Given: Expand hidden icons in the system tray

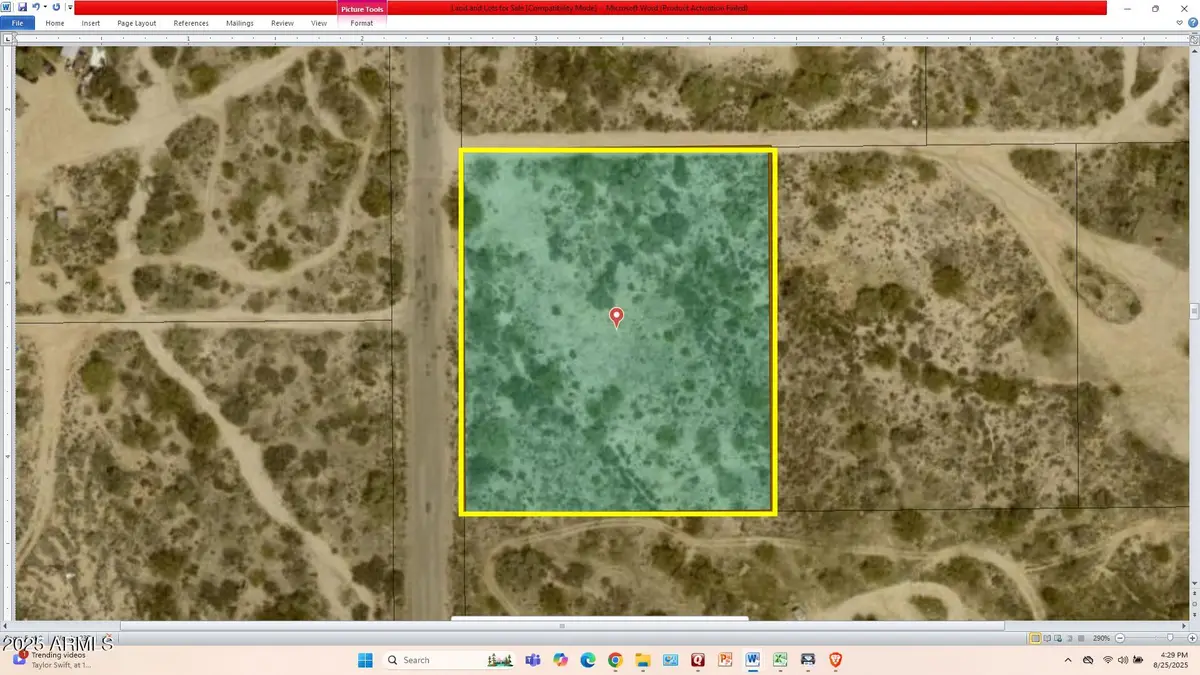Looking at the screenshot, I should (x=1068, y=660).
